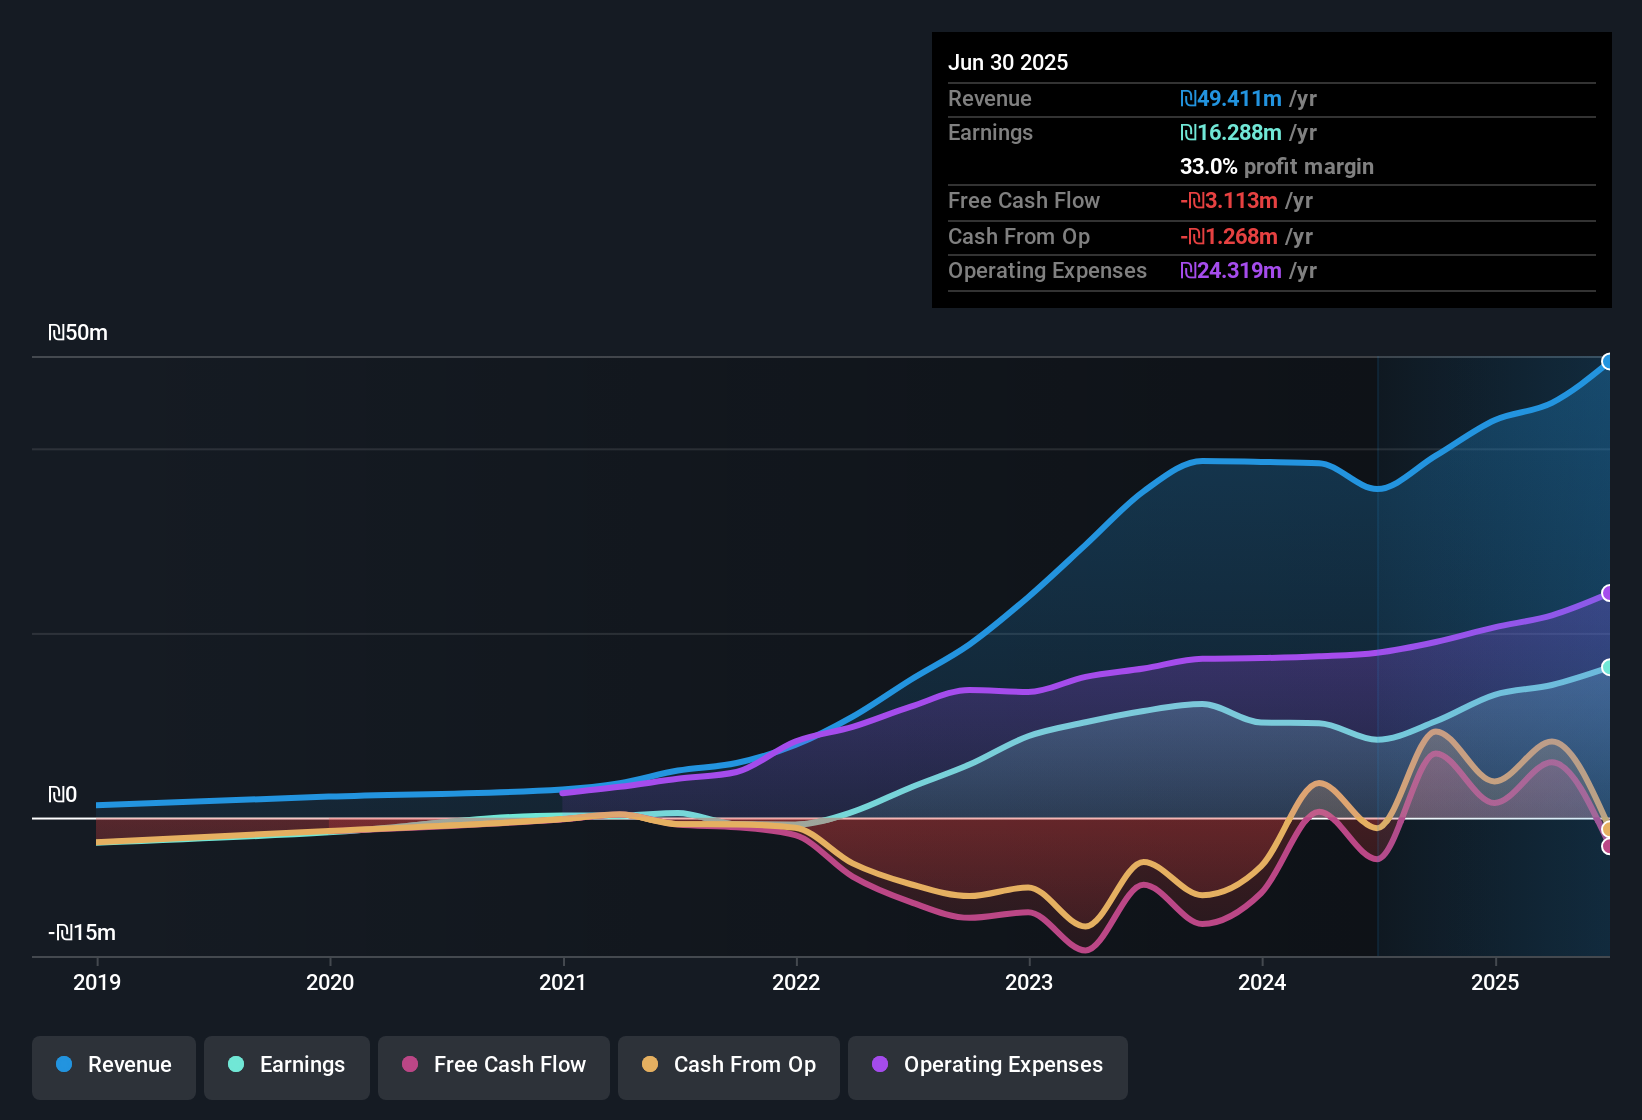Select the orange Cash From Op legend dot
The image size is (1642, 1120).
click(x=650, y=1065)
